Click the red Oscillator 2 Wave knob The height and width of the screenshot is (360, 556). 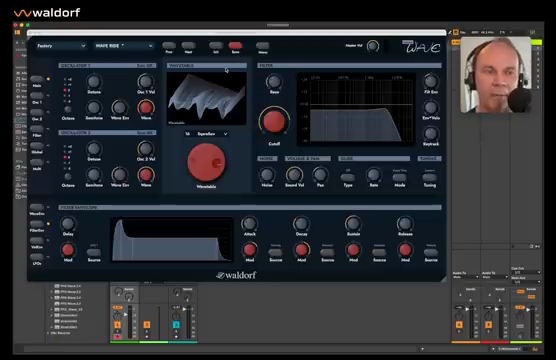pos(146,175)
